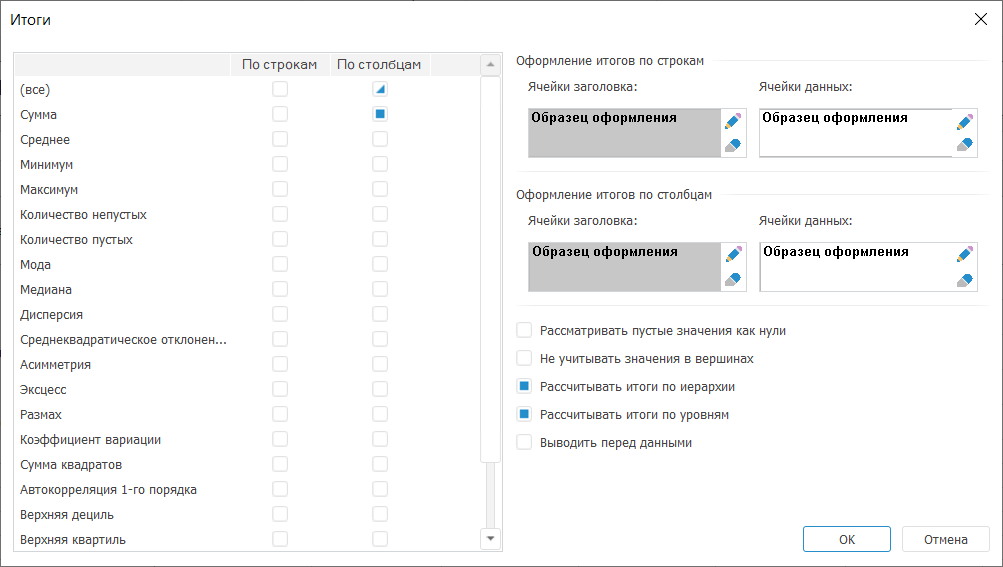Edit row totals data cells formatting (pencil)
The width and height of the screenshot is (1003, 567).
click(964, 121)
